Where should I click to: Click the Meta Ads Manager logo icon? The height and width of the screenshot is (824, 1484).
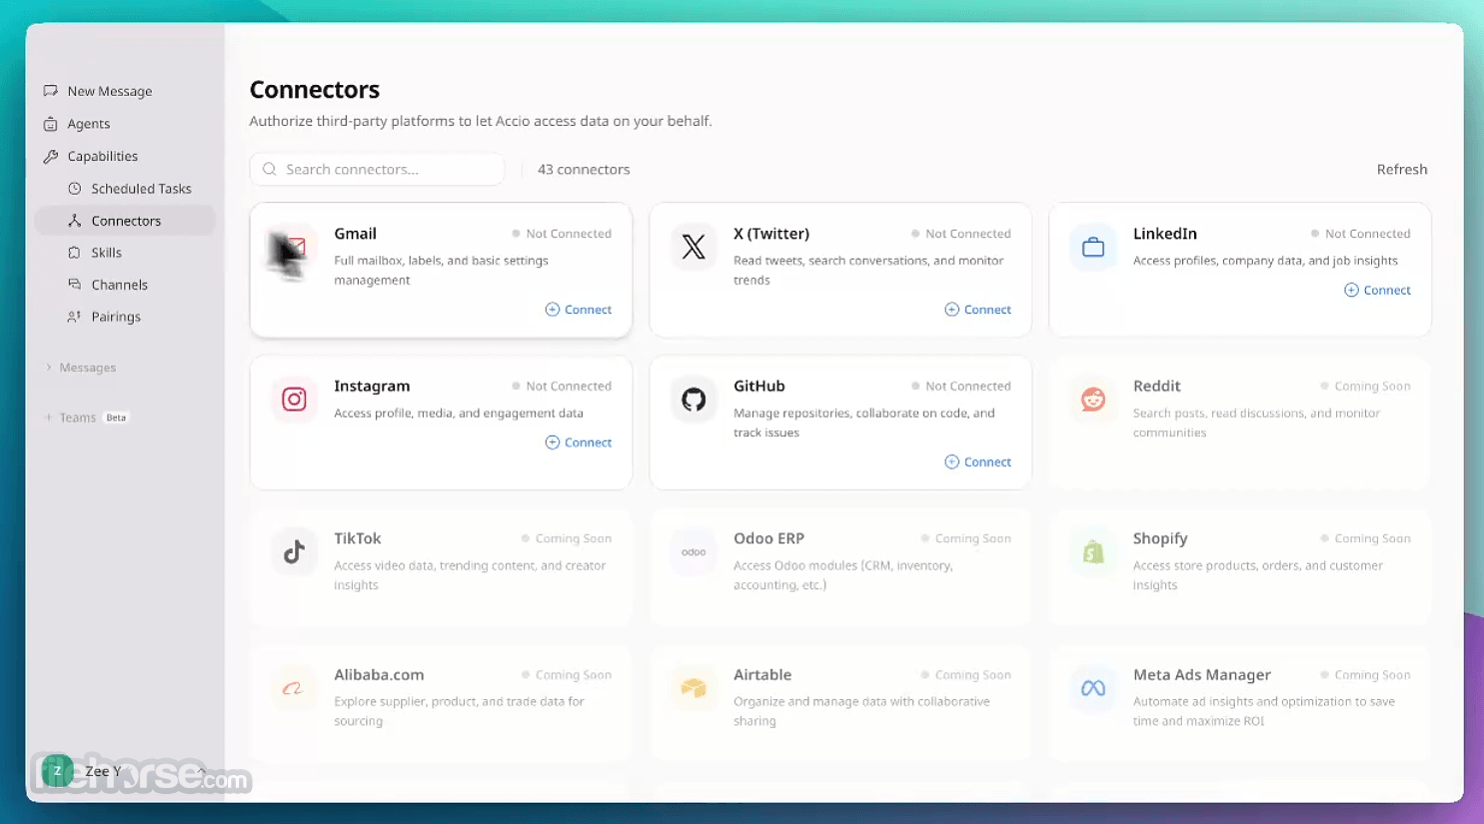(x=1093, y=688)
